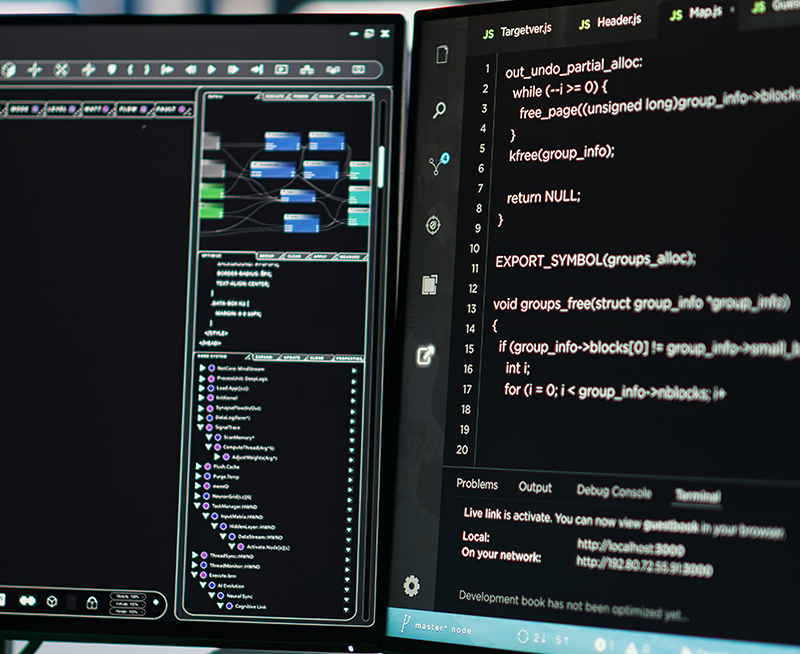The image size is (800, 654).
Task: Select the 3D cube icon in the toolbar
Action: pos(9,69)
